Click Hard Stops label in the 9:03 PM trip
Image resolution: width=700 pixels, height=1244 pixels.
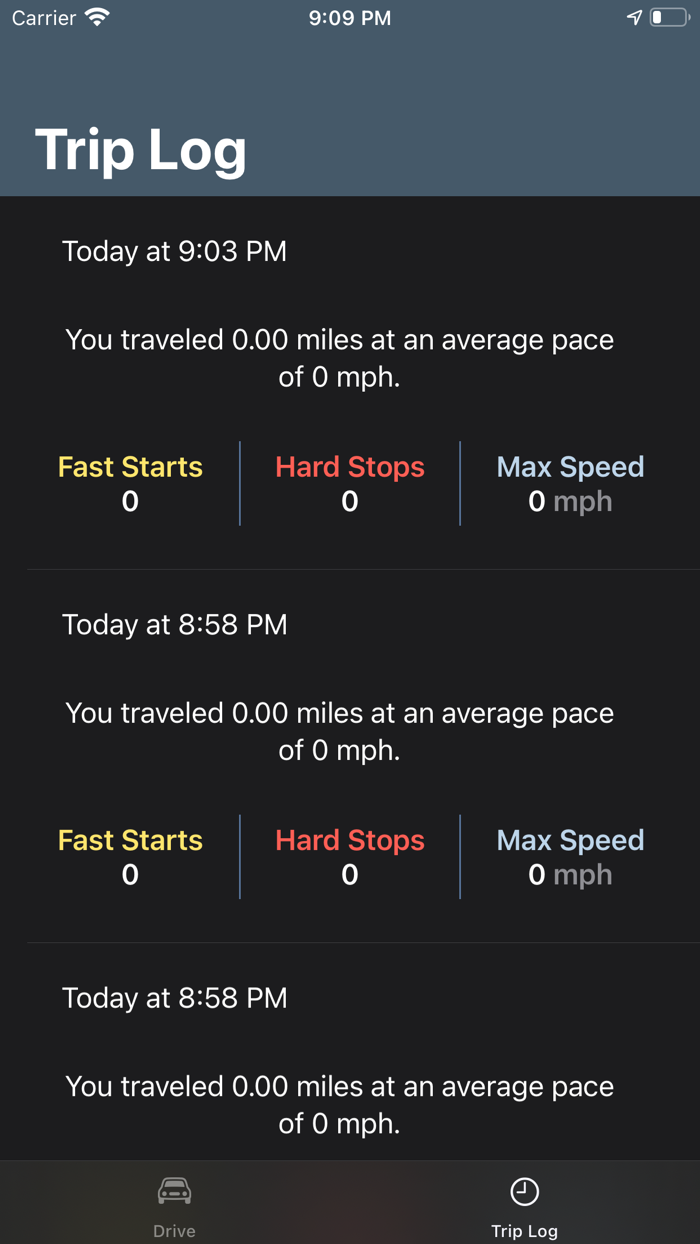349,466
